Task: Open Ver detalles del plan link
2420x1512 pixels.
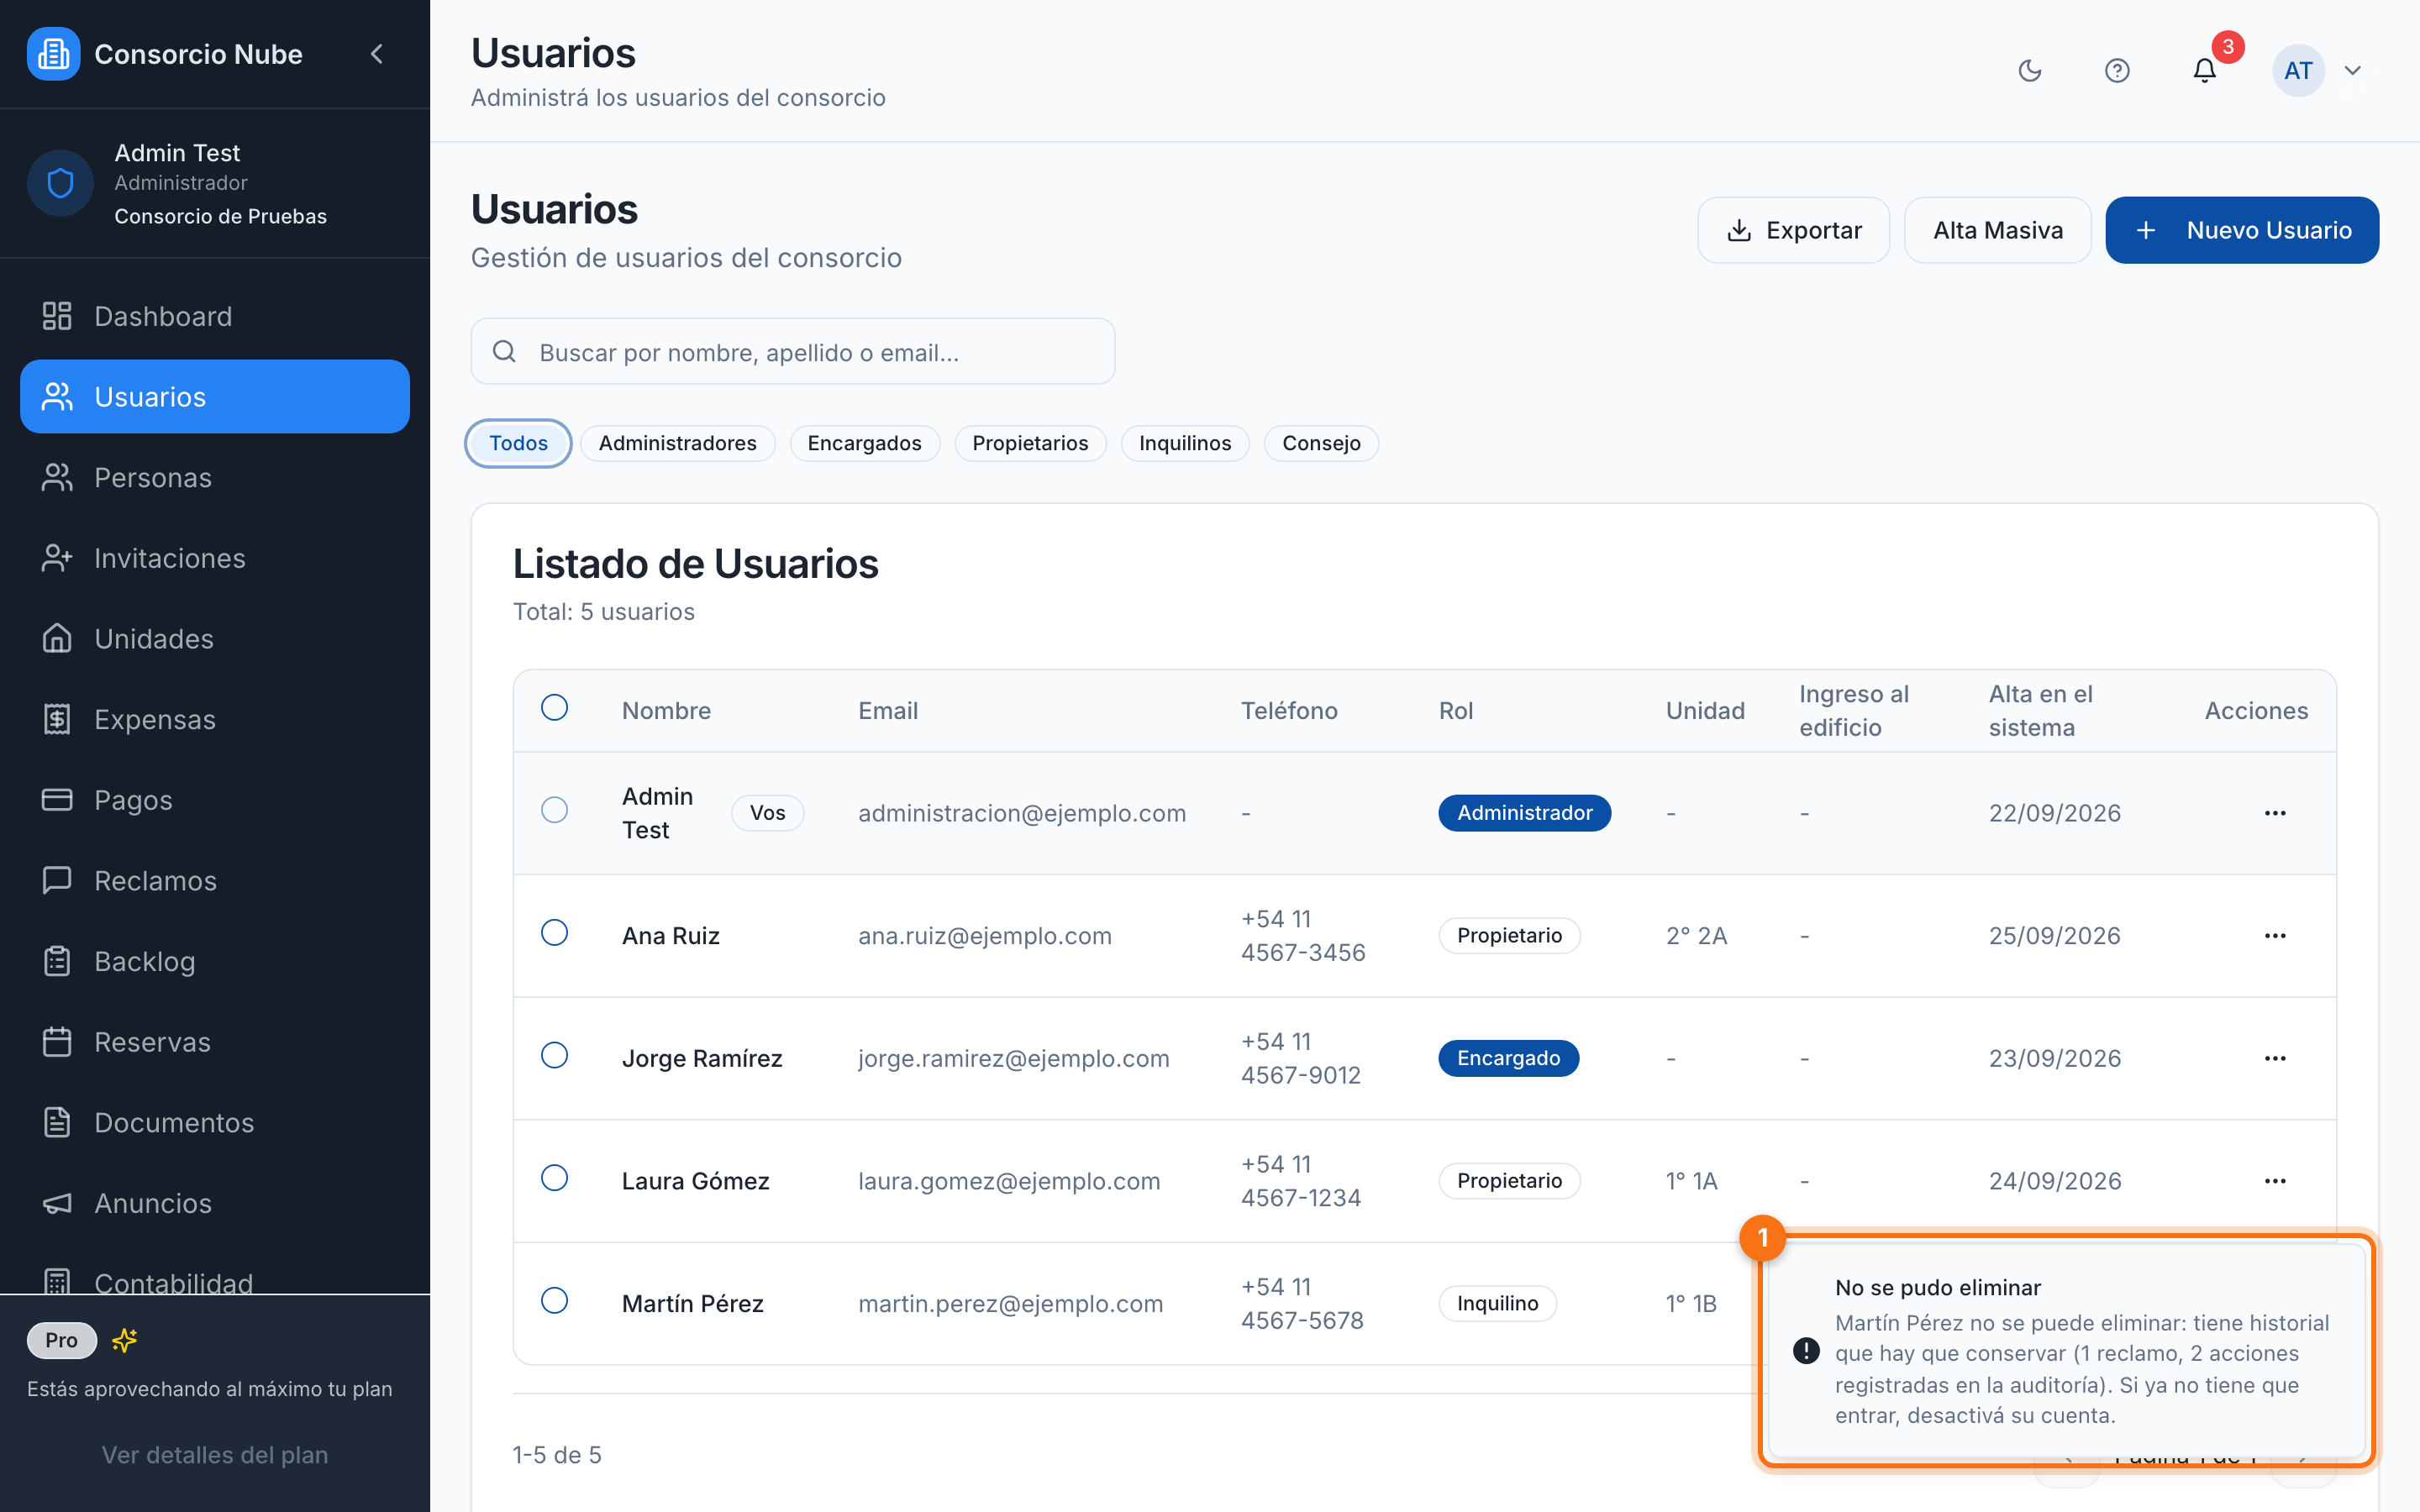Action: [x=215, y=1455]
